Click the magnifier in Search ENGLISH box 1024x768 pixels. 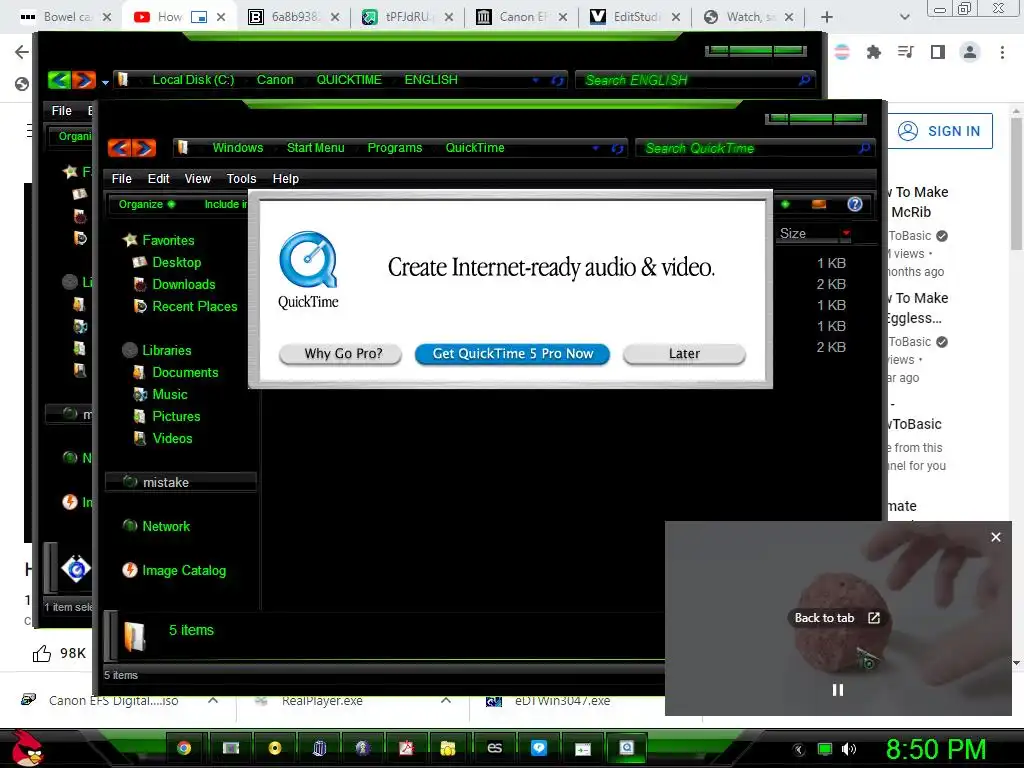click(805, 80)
